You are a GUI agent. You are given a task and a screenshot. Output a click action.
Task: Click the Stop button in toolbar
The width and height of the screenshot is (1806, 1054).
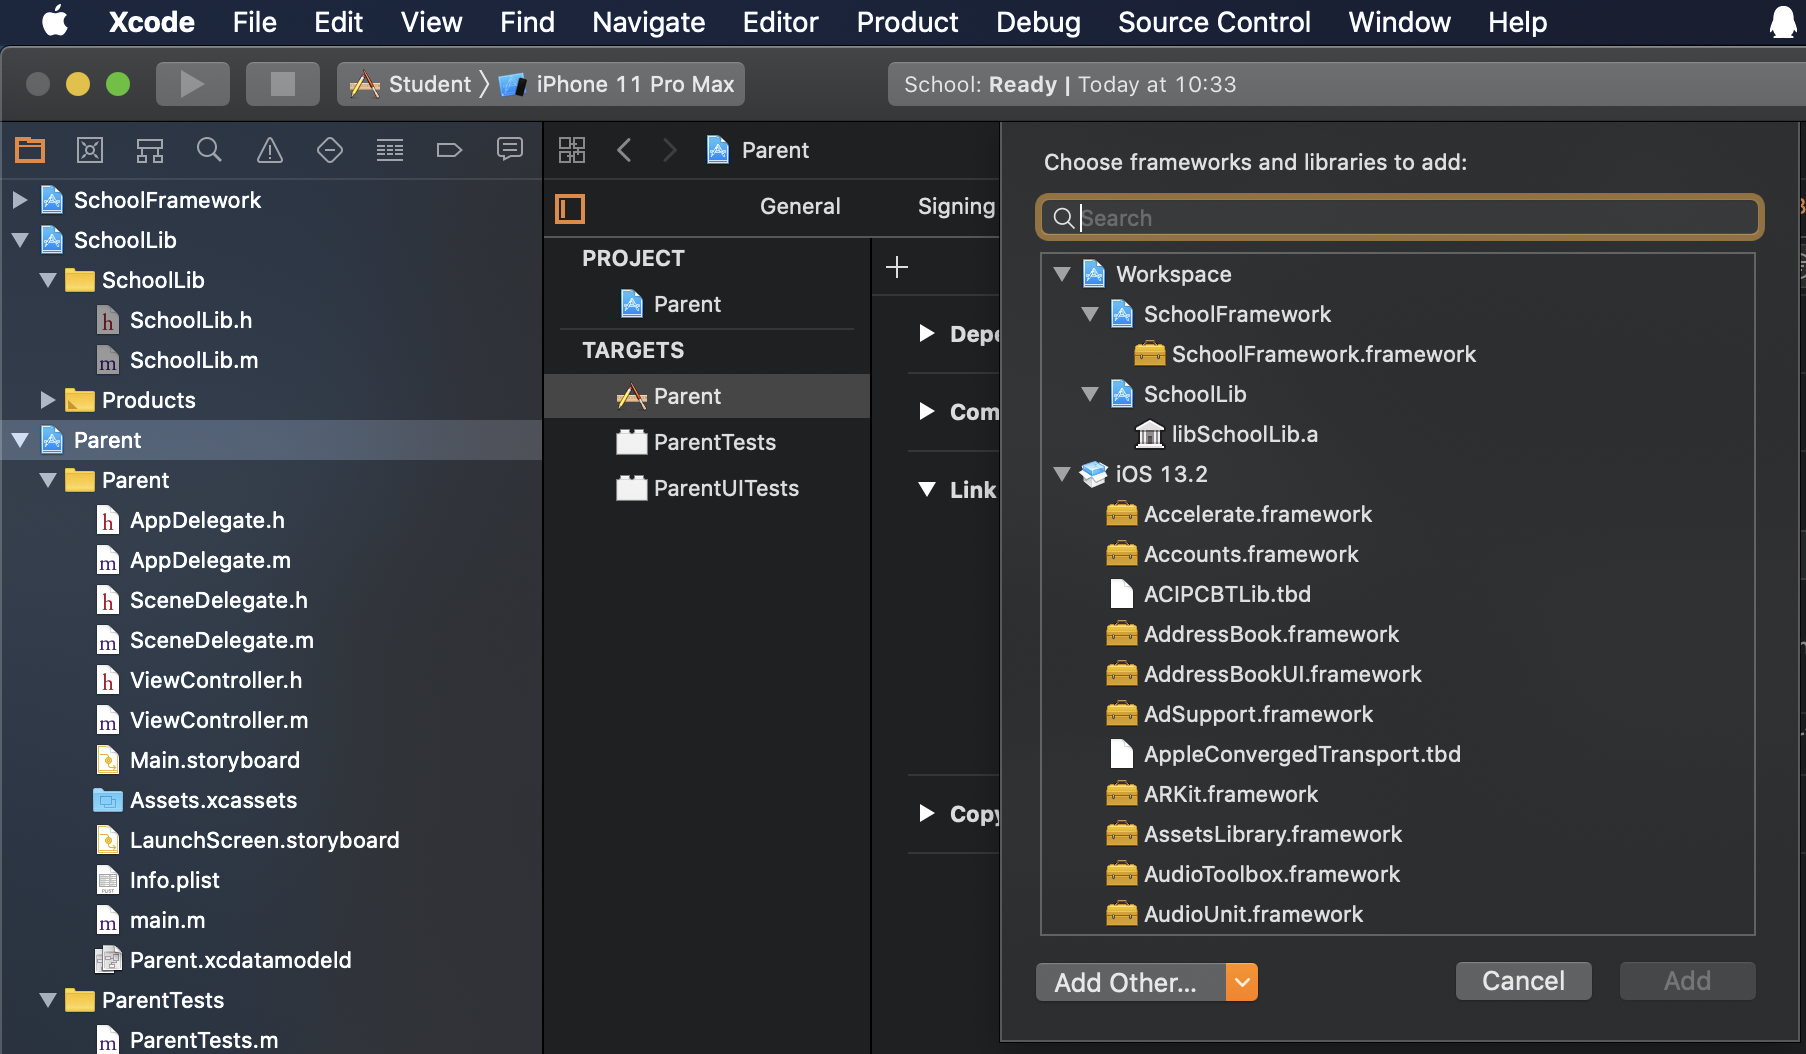(283, 84)
